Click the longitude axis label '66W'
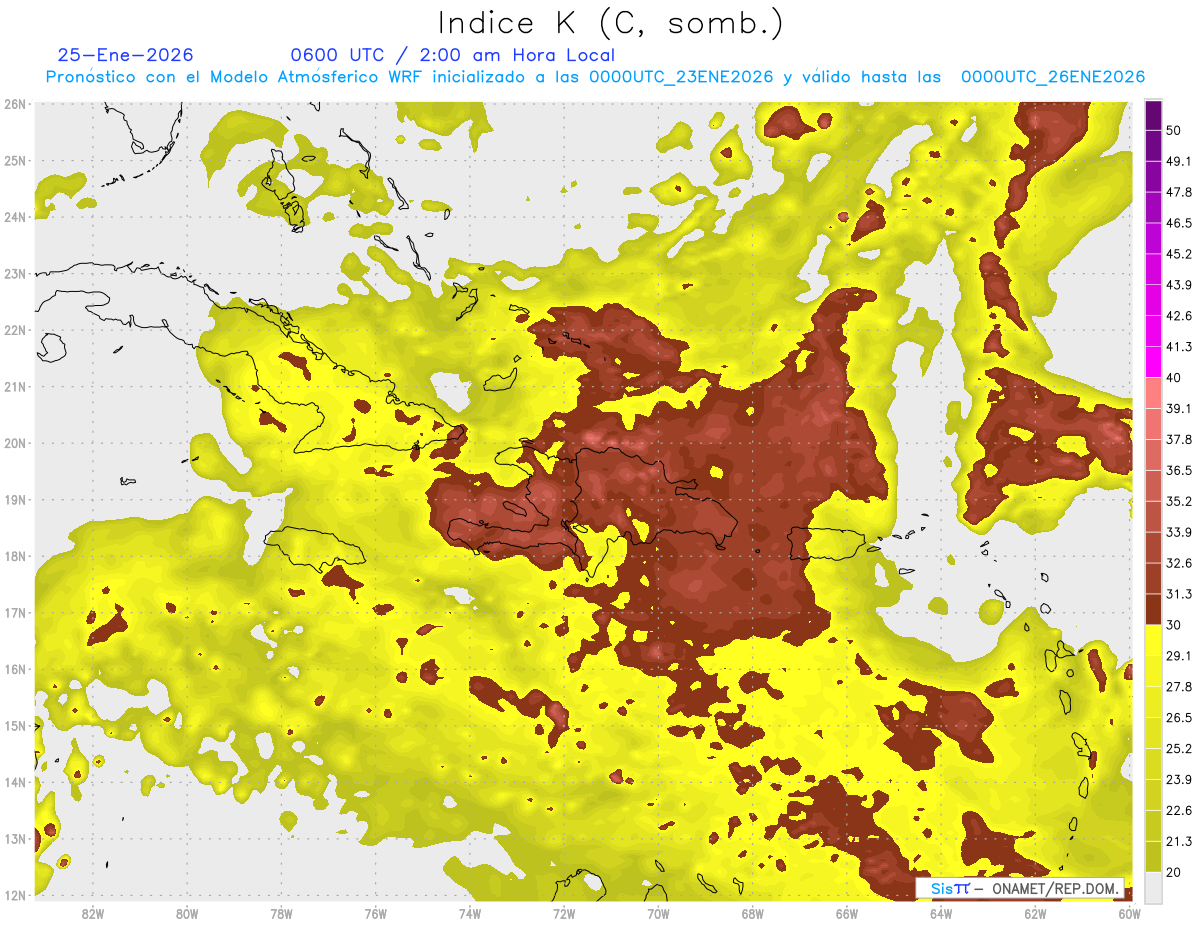 point(846,914)
